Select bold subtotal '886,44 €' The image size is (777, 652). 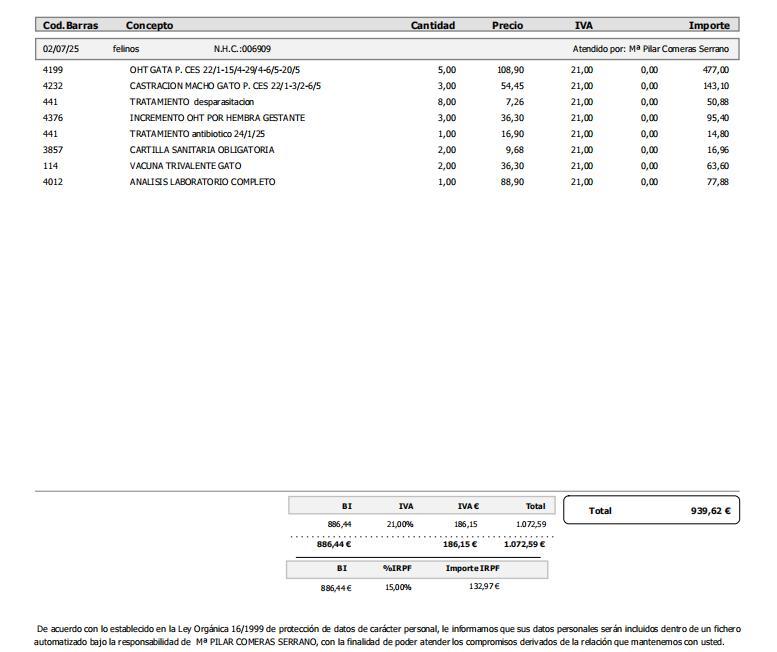tap(334, 544)
